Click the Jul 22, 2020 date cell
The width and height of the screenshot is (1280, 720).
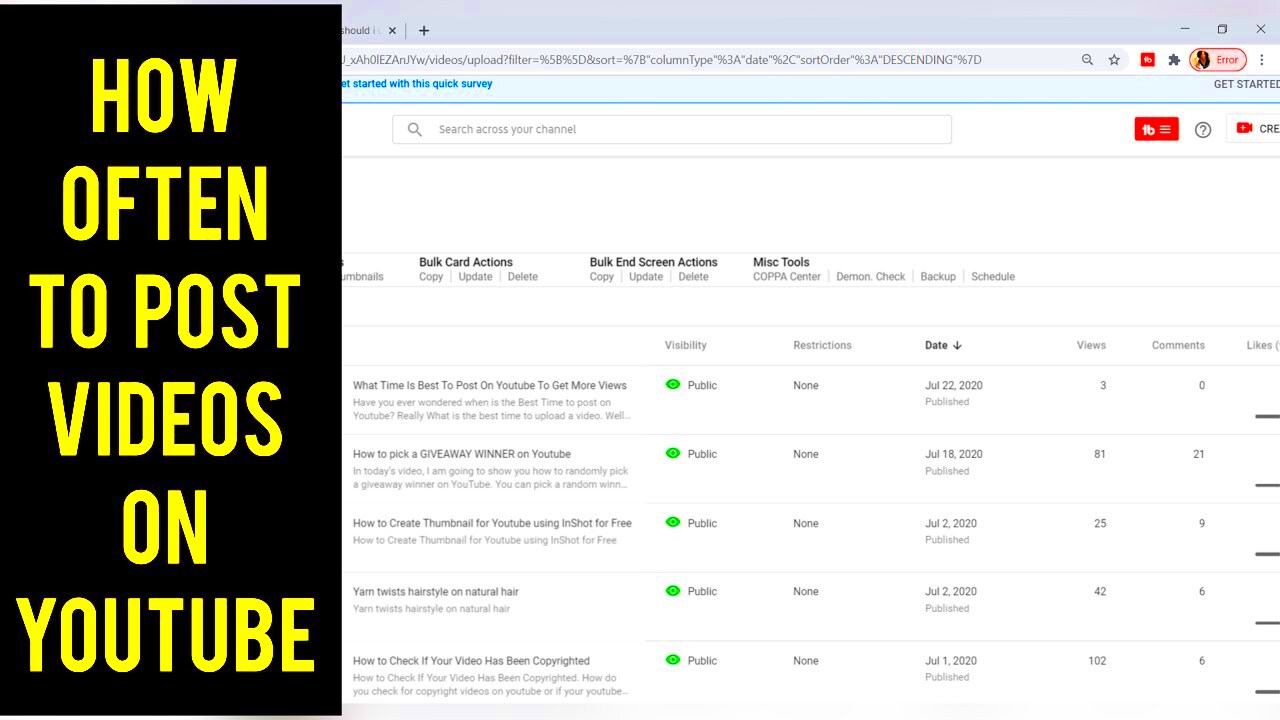click(x=954, y=385)
